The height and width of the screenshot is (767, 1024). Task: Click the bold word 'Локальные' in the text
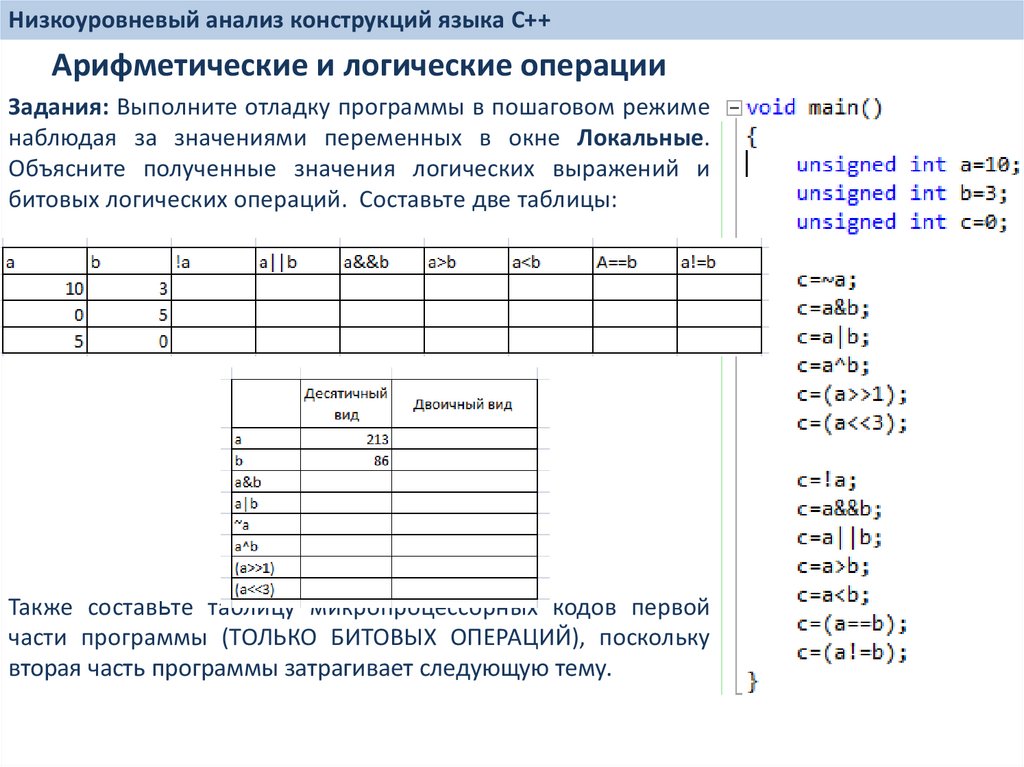(x=642, y=138)
